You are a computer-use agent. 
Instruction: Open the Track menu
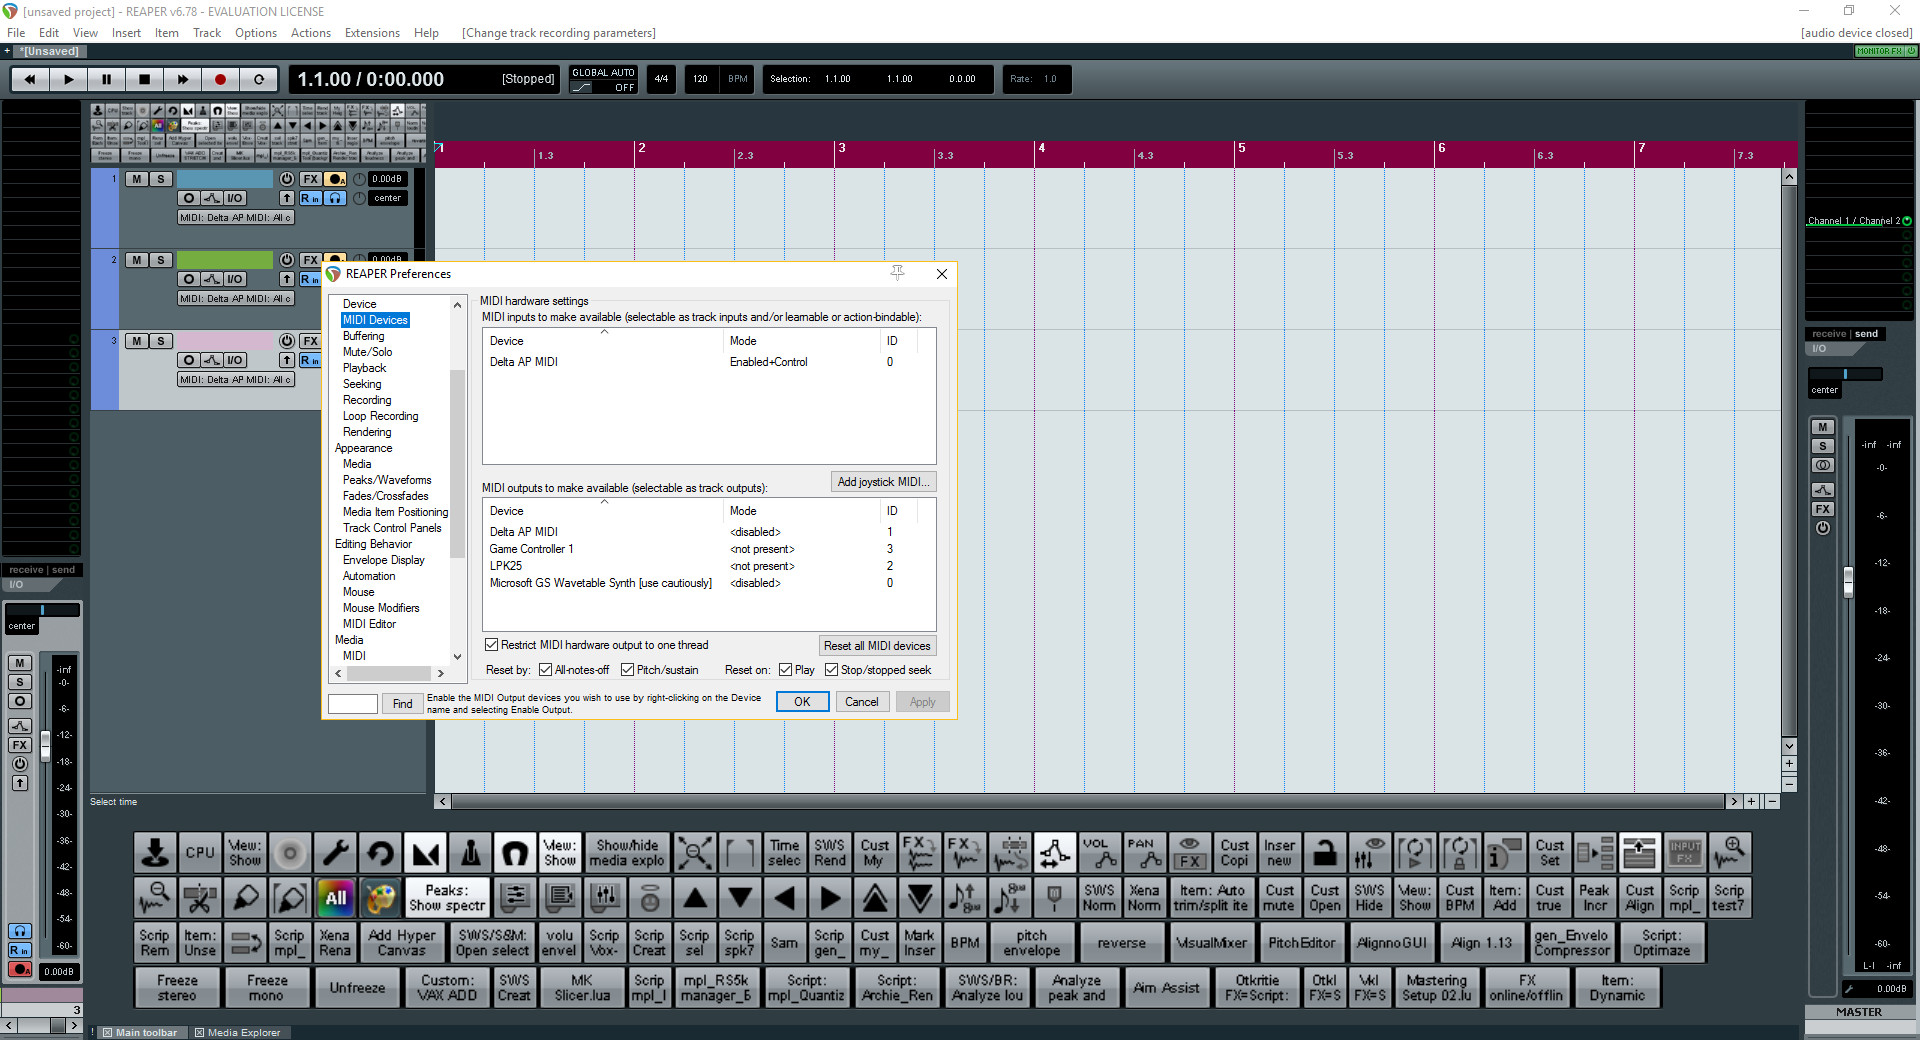207,33
